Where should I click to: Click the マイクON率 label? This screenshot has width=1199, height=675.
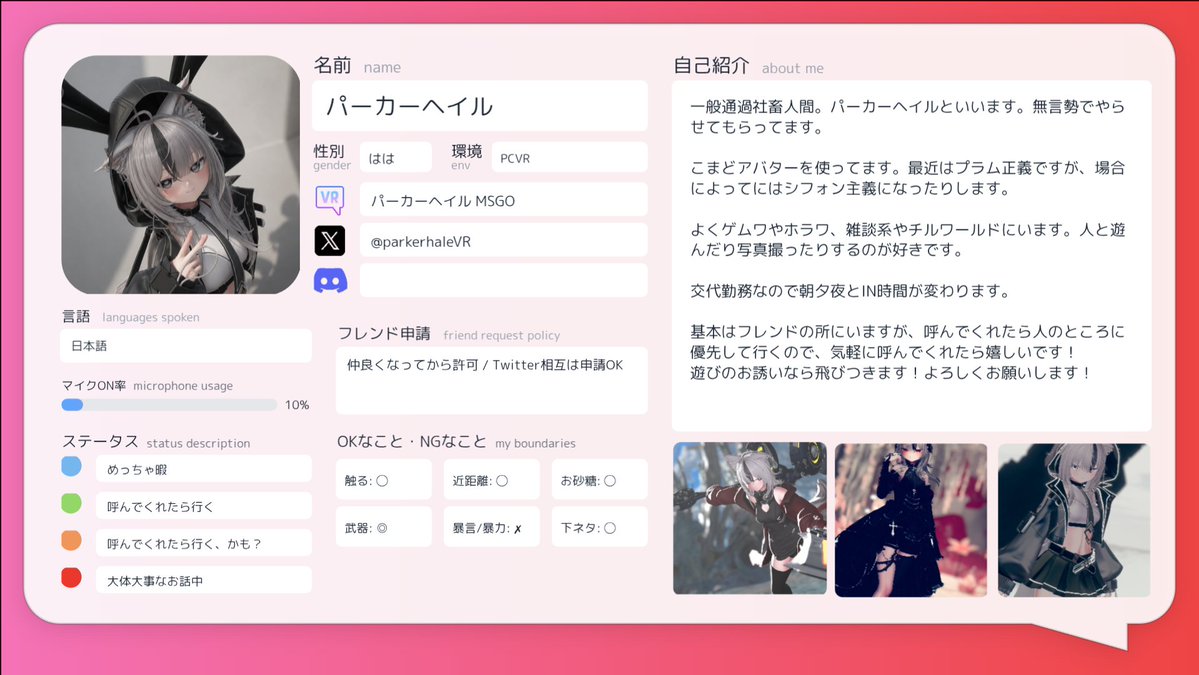94,385
